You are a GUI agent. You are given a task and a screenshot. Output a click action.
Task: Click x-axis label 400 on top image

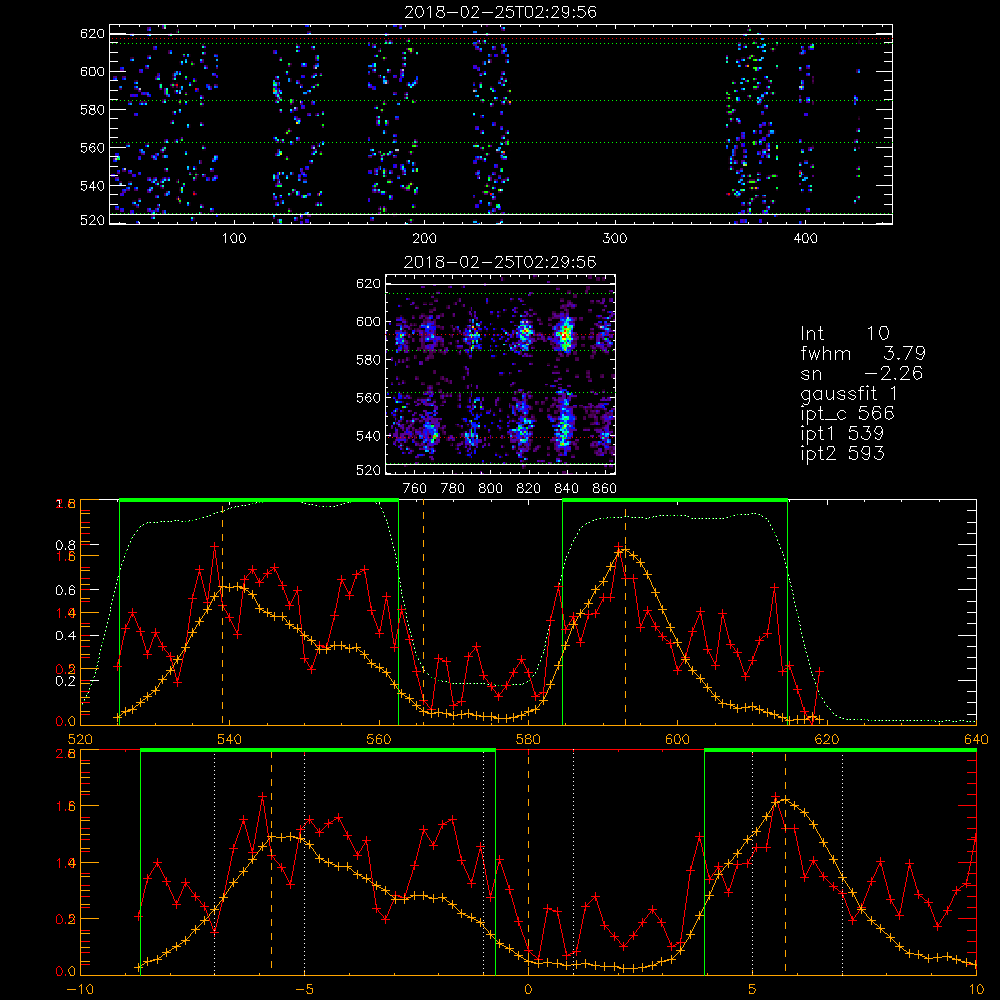pyautogui.click(x=805, y=239)
